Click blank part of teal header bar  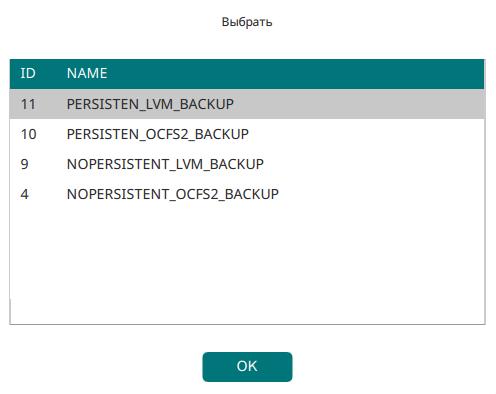click(x=300, y=74)
